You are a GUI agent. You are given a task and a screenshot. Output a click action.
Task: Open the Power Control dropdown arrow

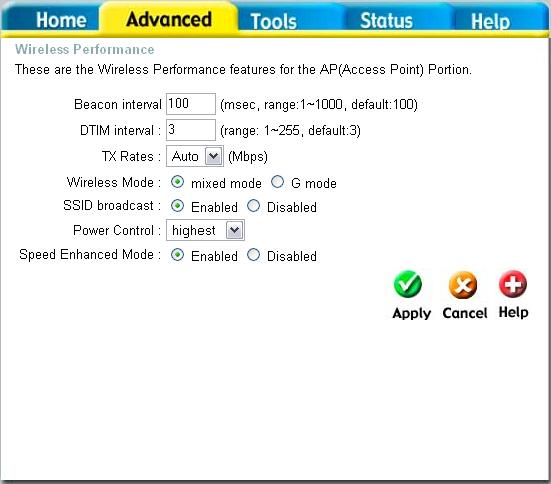pos(234,231)
